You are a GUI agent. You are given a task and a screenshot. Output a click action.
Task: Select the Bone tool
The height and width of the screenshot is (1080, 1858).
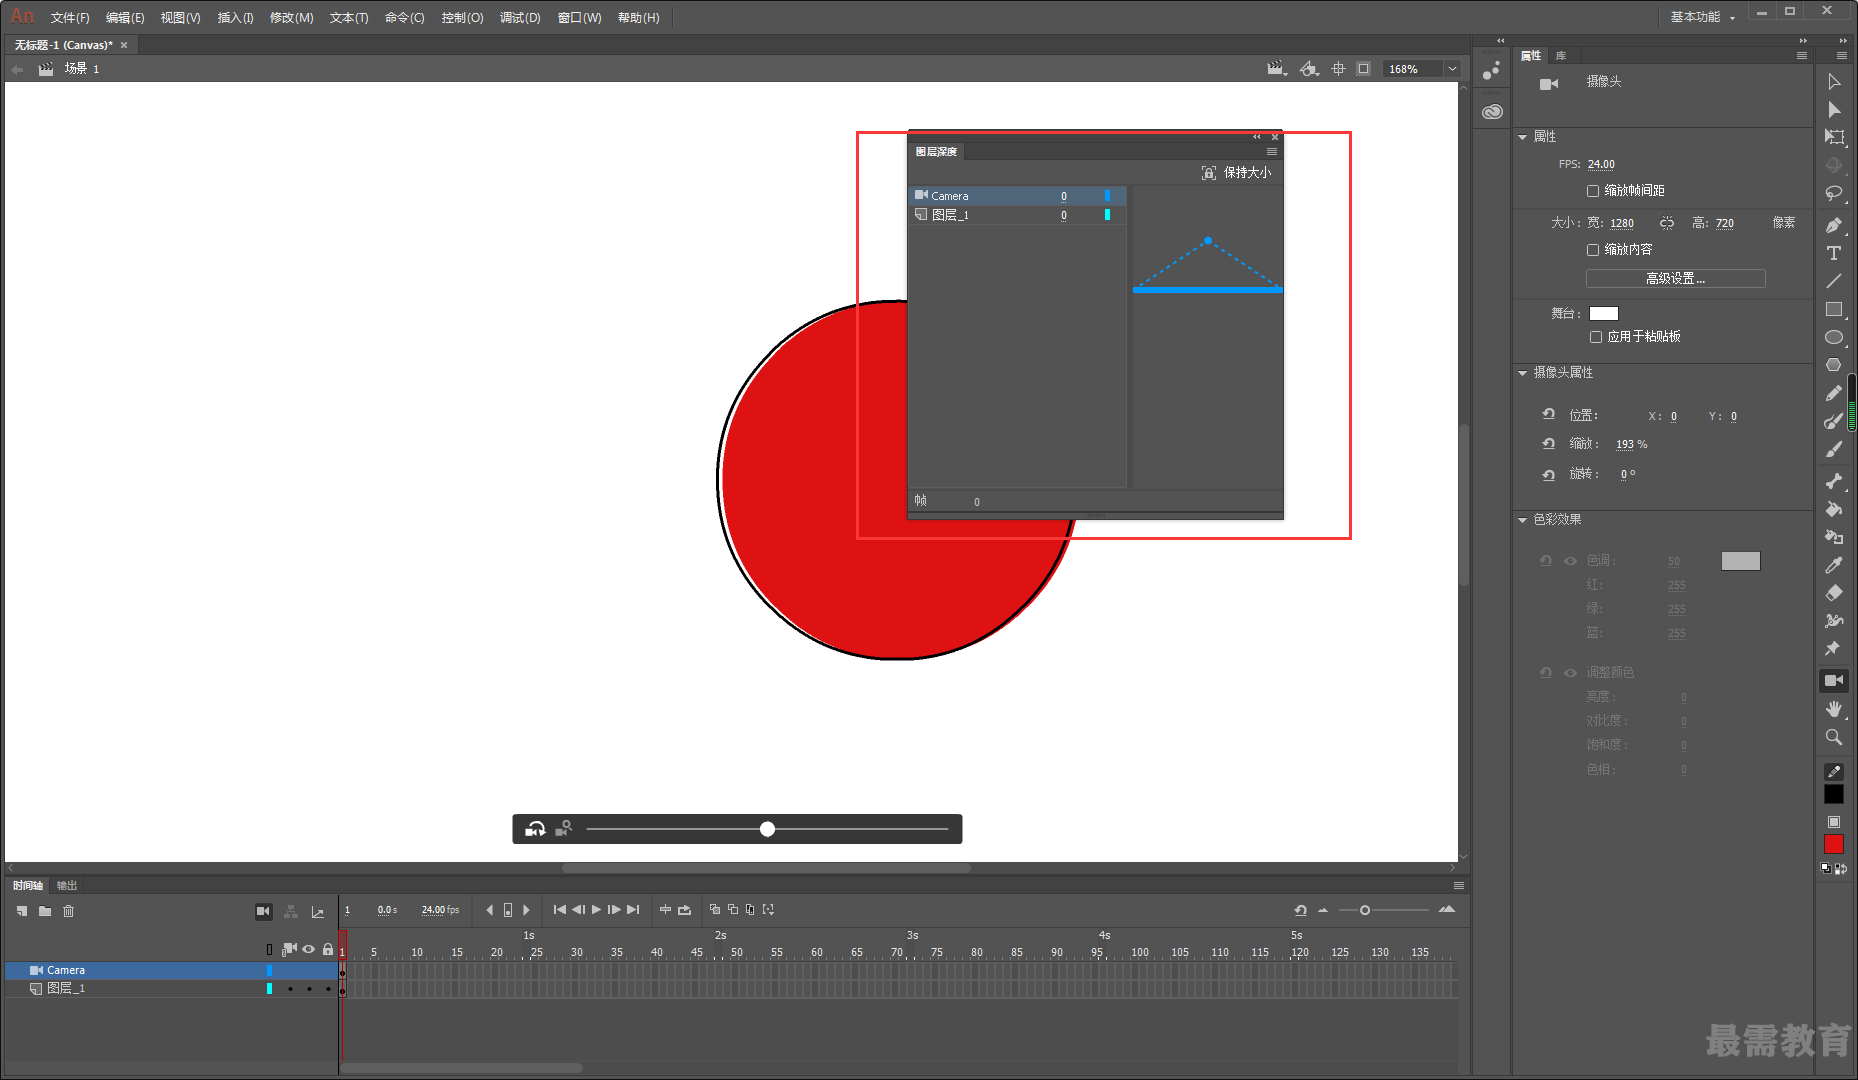click(x=1833, y=481)
